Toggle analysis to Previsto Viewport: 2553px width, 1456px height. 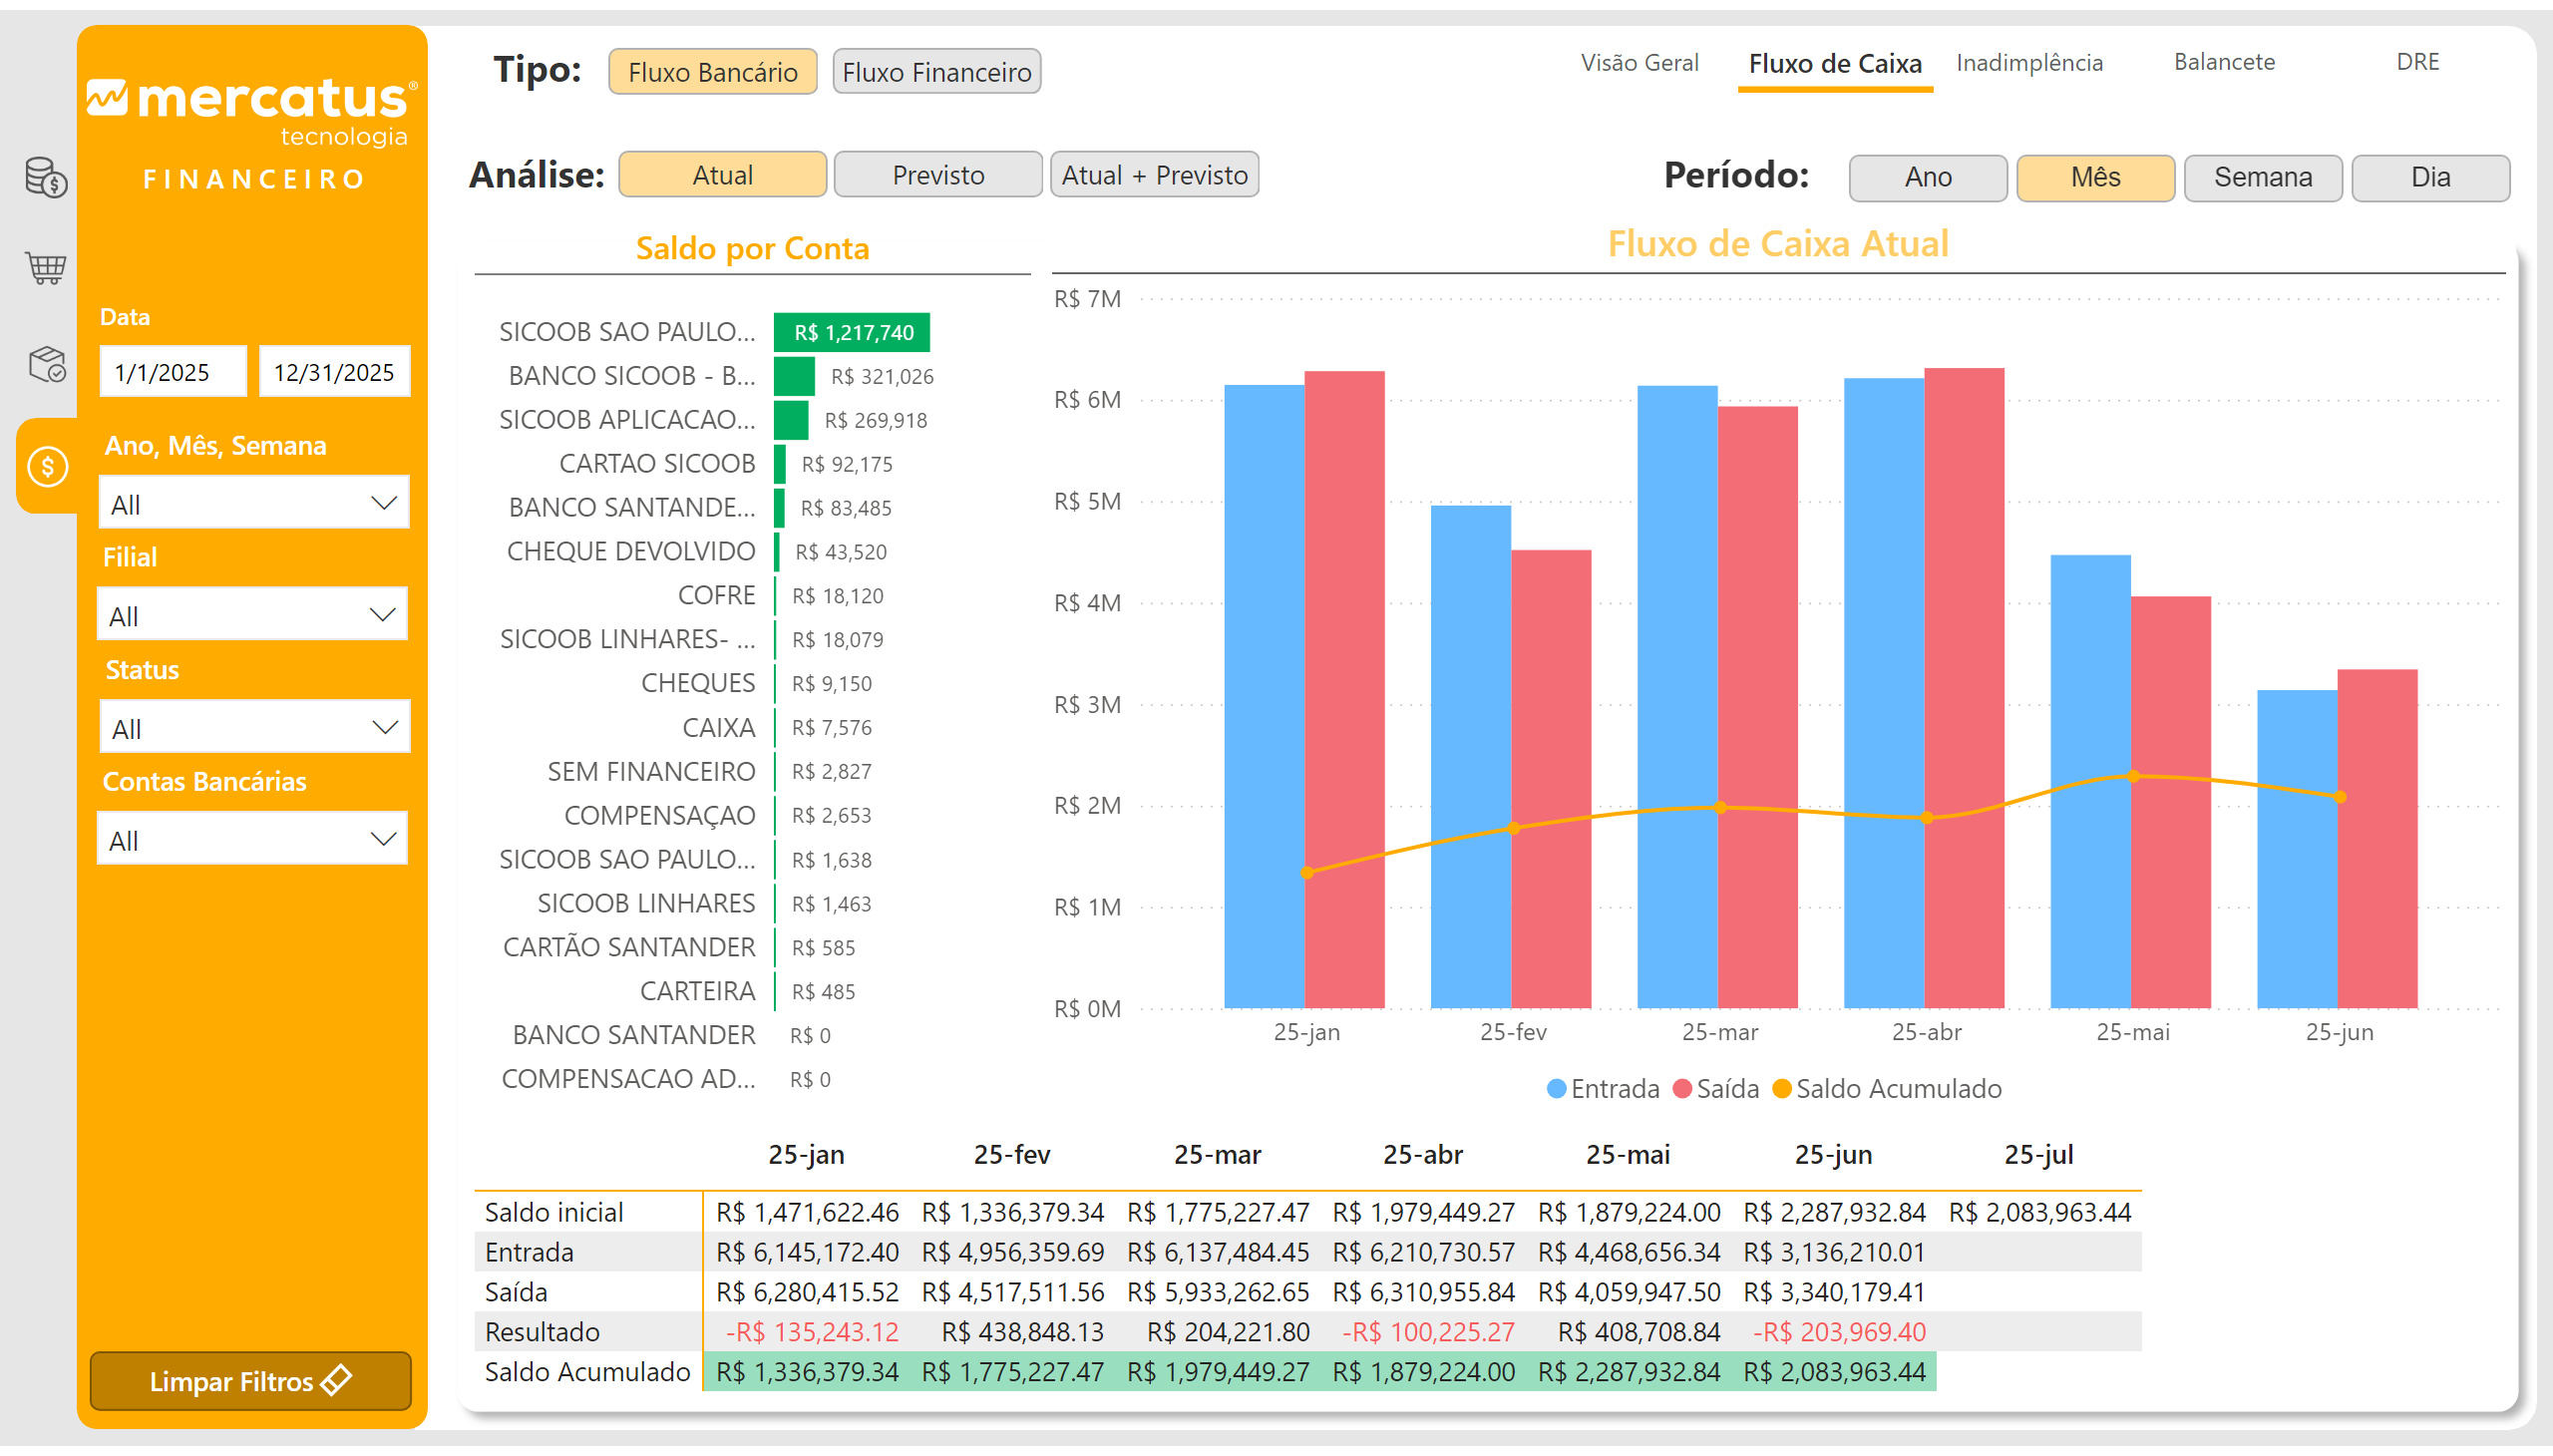pos(938,175)
